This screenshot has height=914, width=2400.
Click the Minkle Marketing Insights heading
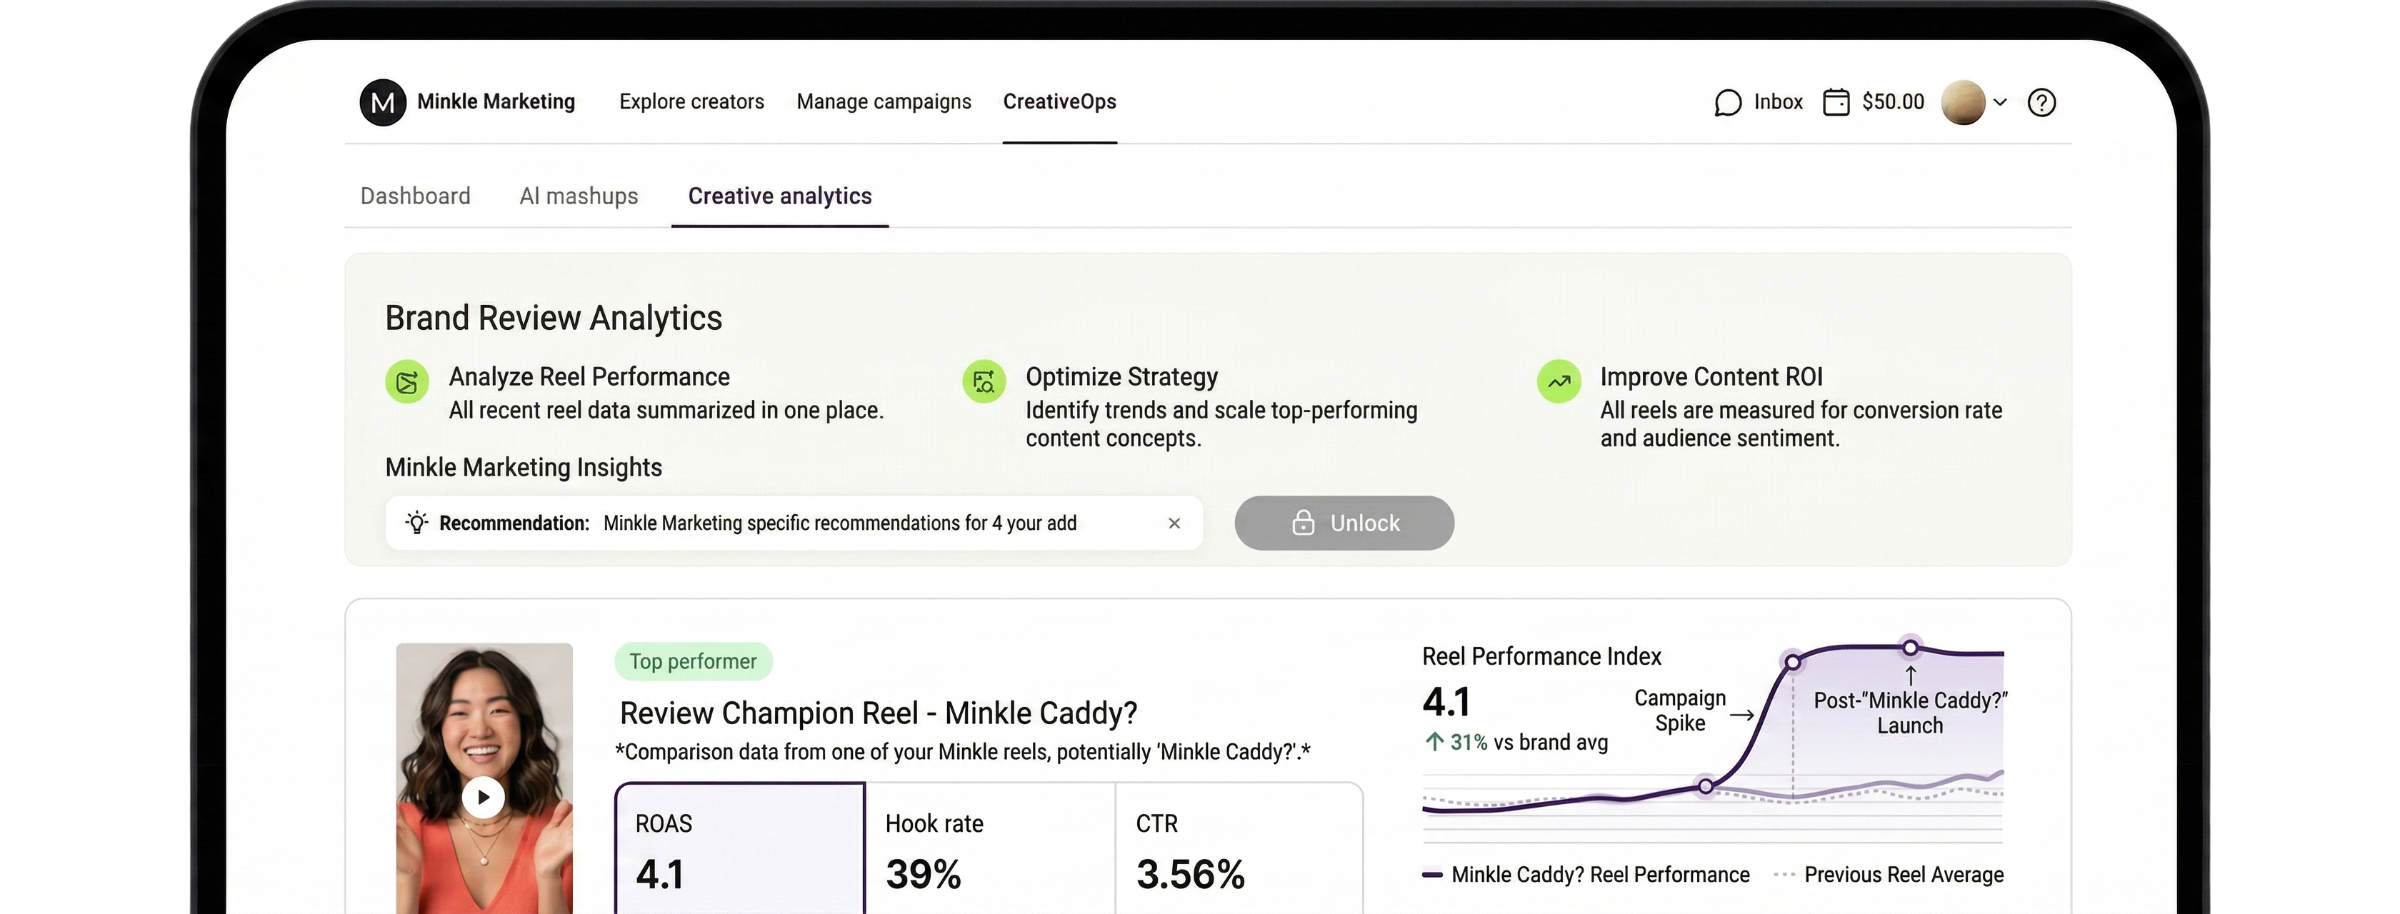coord(523,468)
